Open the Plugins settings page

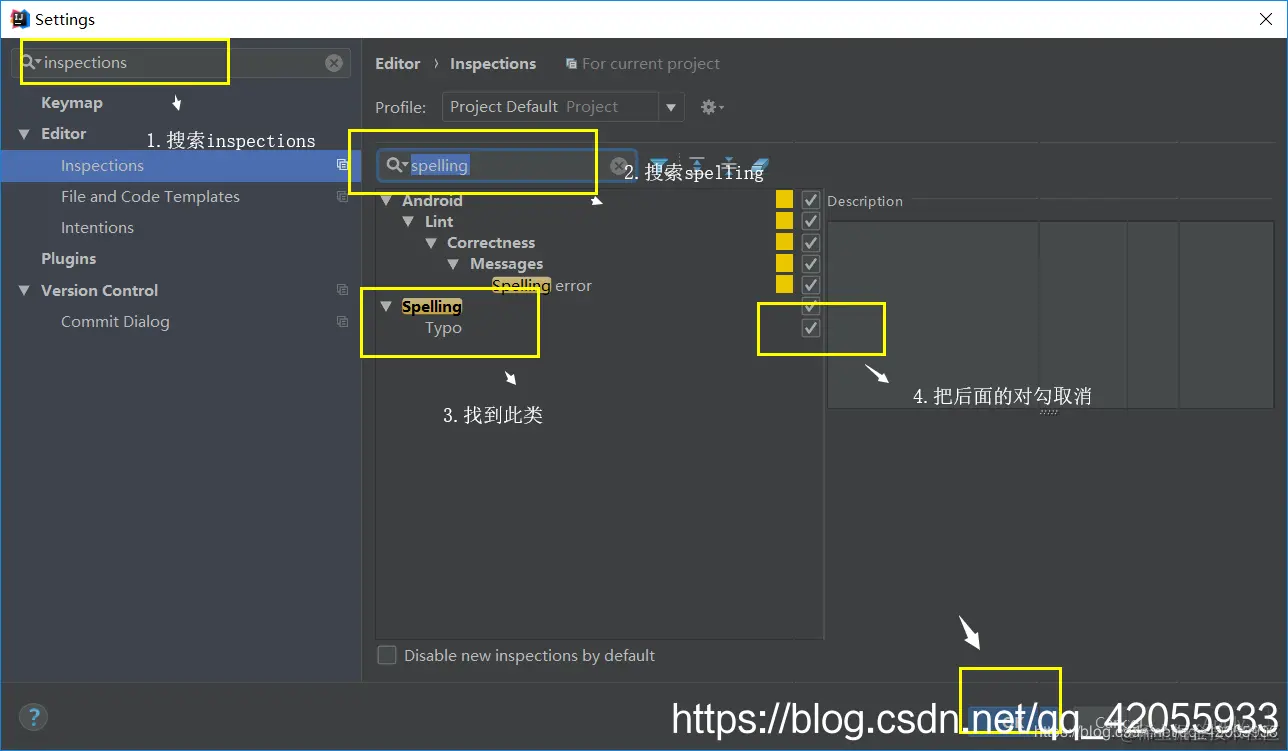[x=68, y=258]
